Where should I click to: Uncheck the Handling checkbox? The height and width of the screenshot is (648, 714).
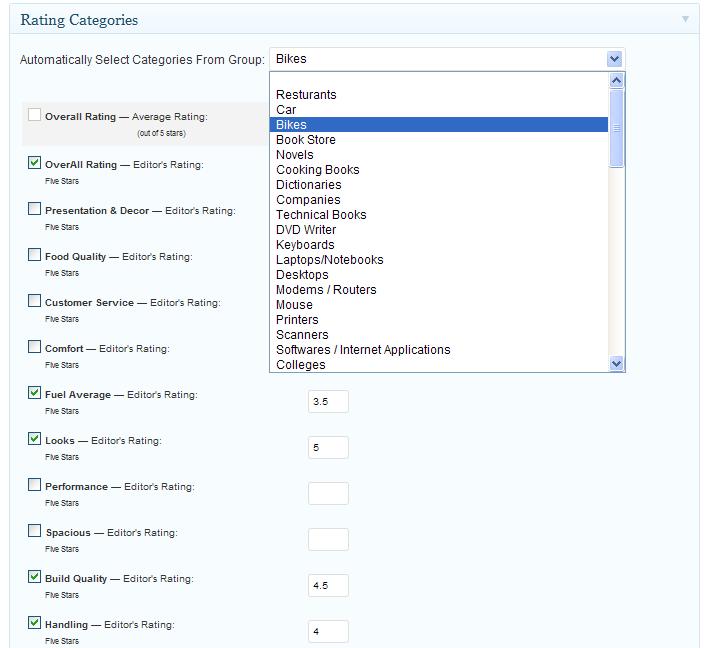34,622
